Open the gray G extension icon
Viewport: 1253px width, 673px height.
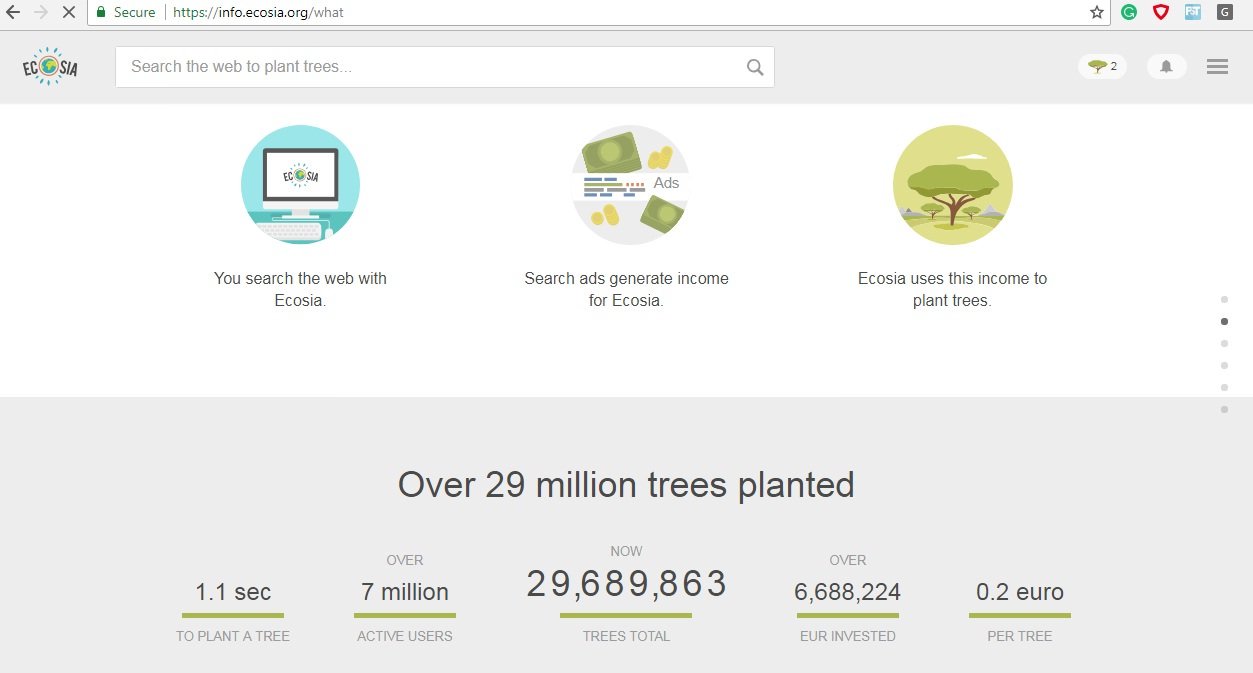tap(1224, 13)
